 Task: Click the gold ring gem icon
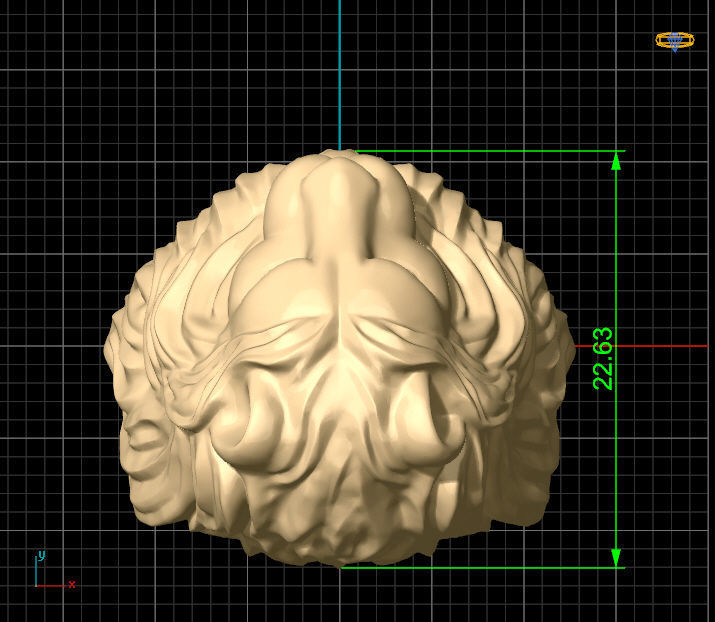click(675, 41)
